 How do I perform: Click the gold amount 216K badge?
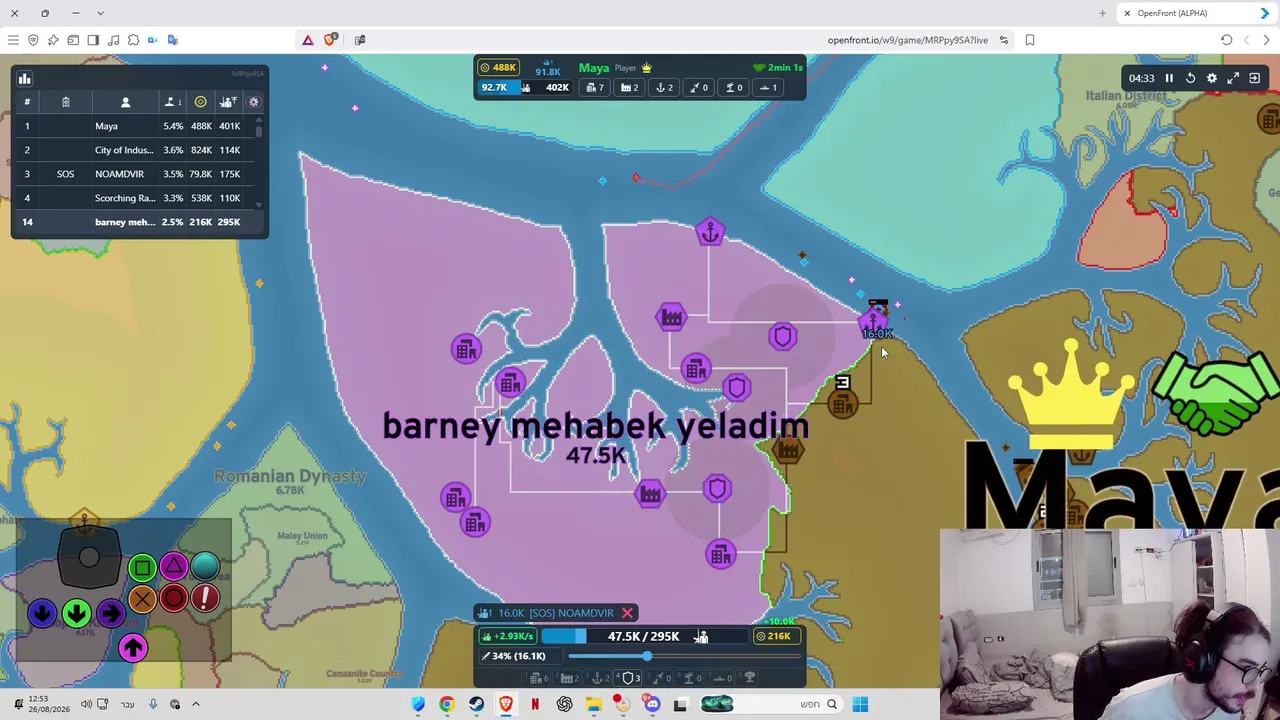776,636
